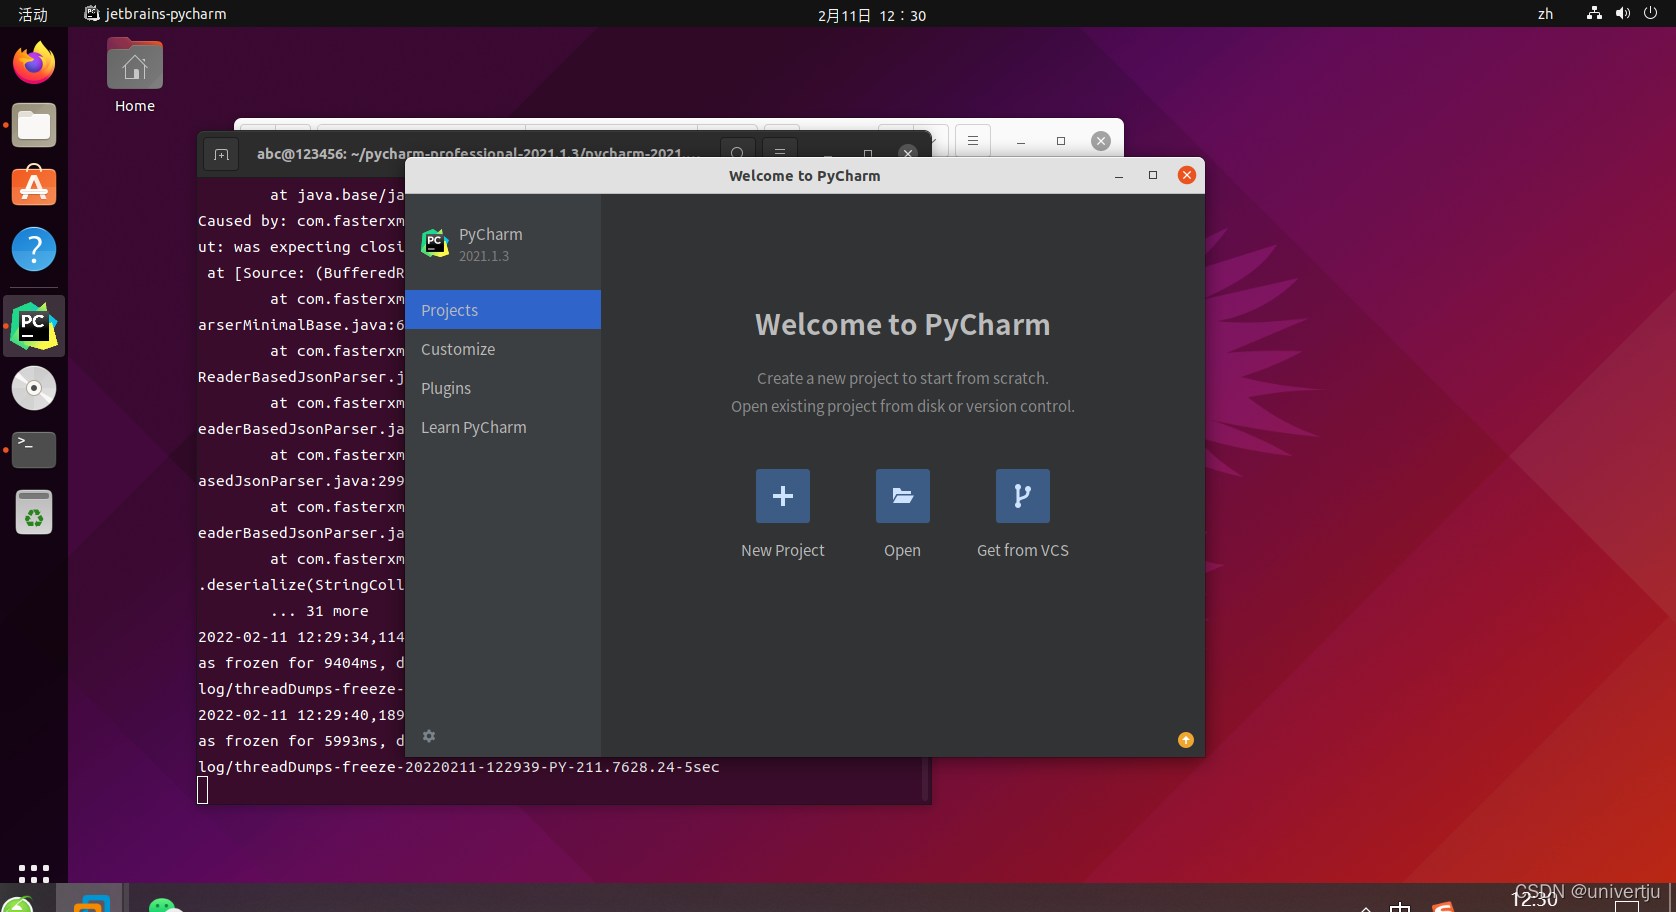Click the Welcome to PyCharm heading
This screenshot has height=912, width=1676.
[x=903, y=325]
